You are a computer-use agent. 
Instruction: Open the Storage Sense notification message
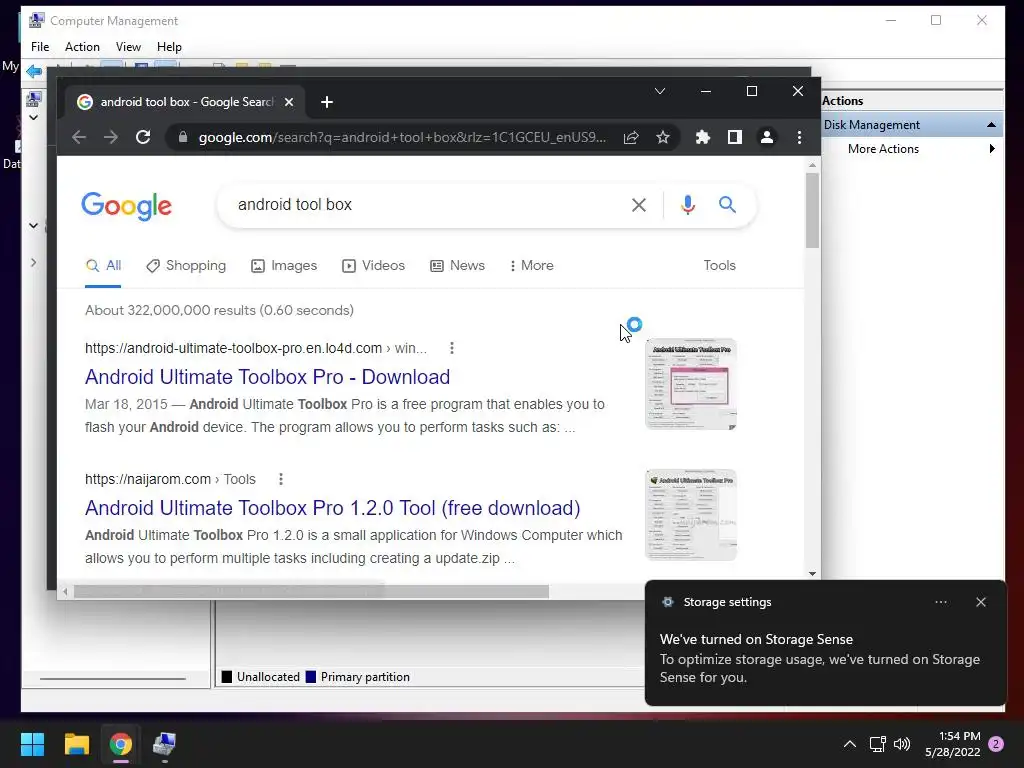point(820,658)
